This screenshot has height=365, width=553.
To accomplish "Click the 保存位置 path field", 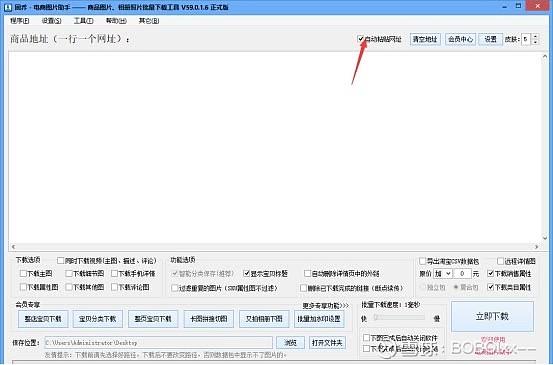I will (x=159, y=342).
